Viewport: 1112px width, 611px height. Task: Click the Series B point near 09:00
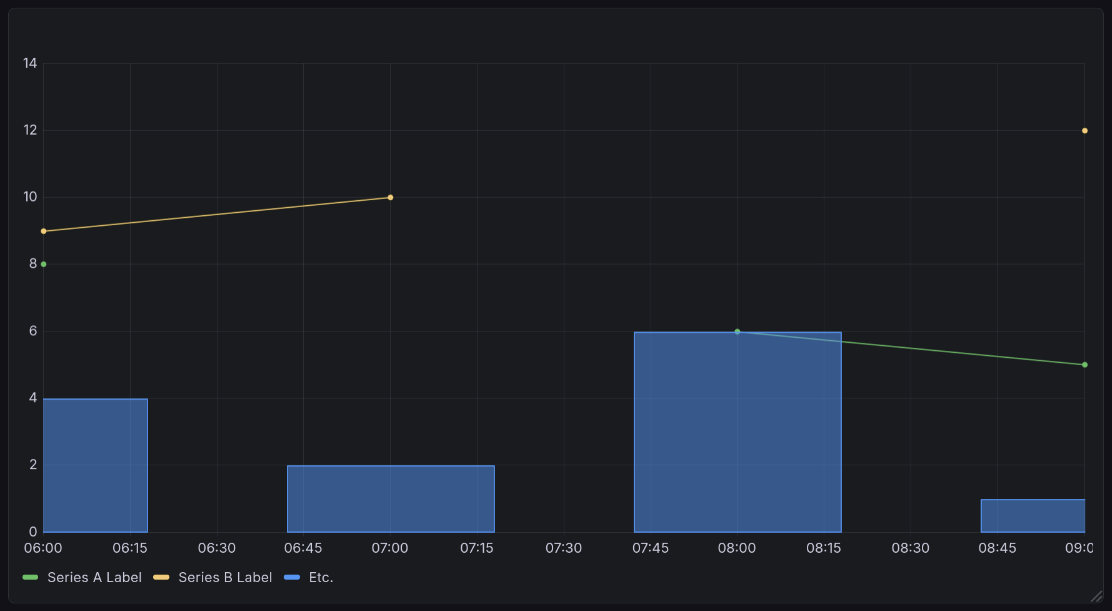point(1084,130)
